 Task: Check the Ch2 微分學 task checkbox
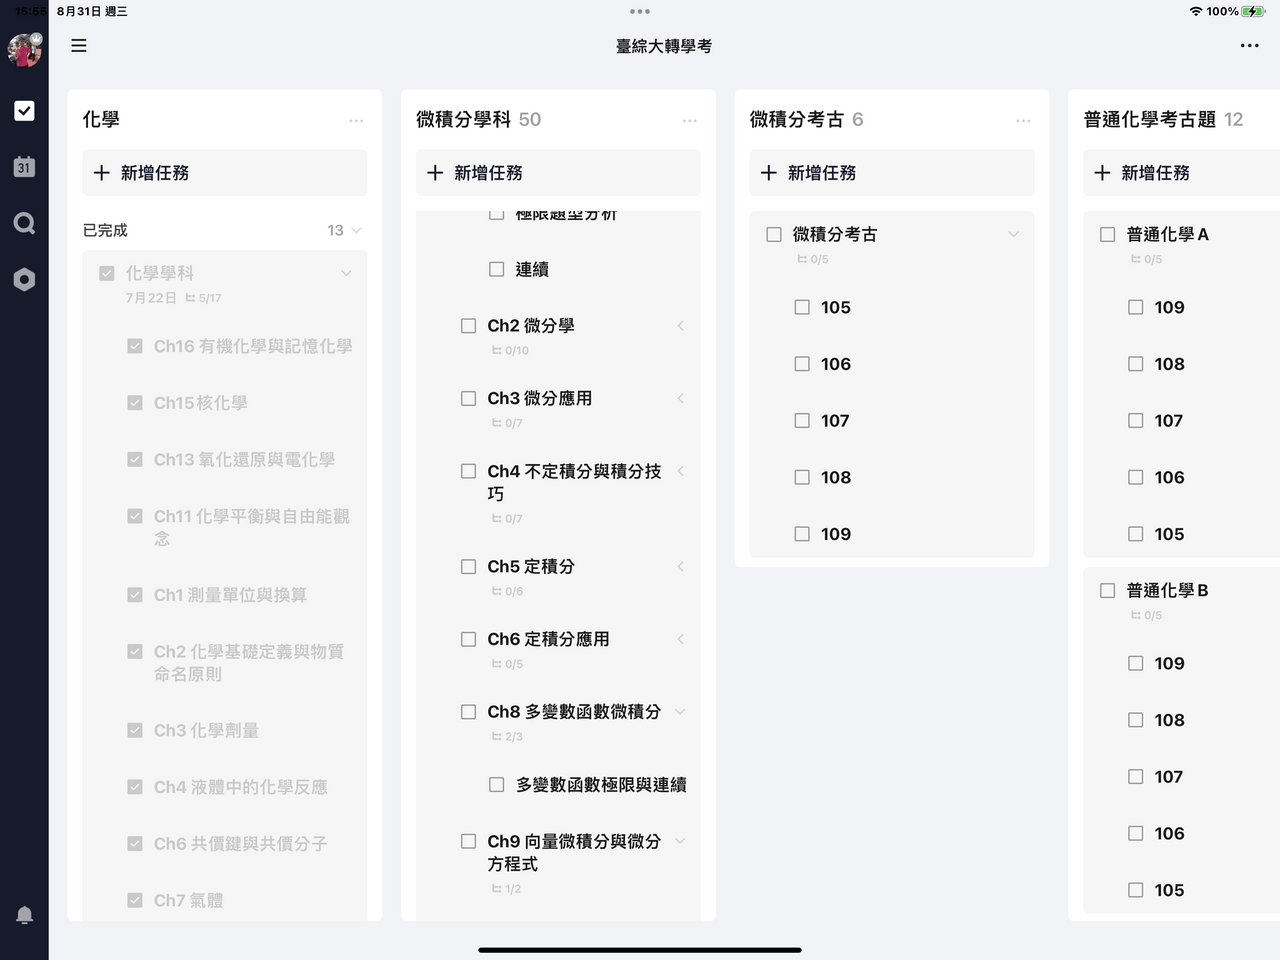(x=468, y=326)
